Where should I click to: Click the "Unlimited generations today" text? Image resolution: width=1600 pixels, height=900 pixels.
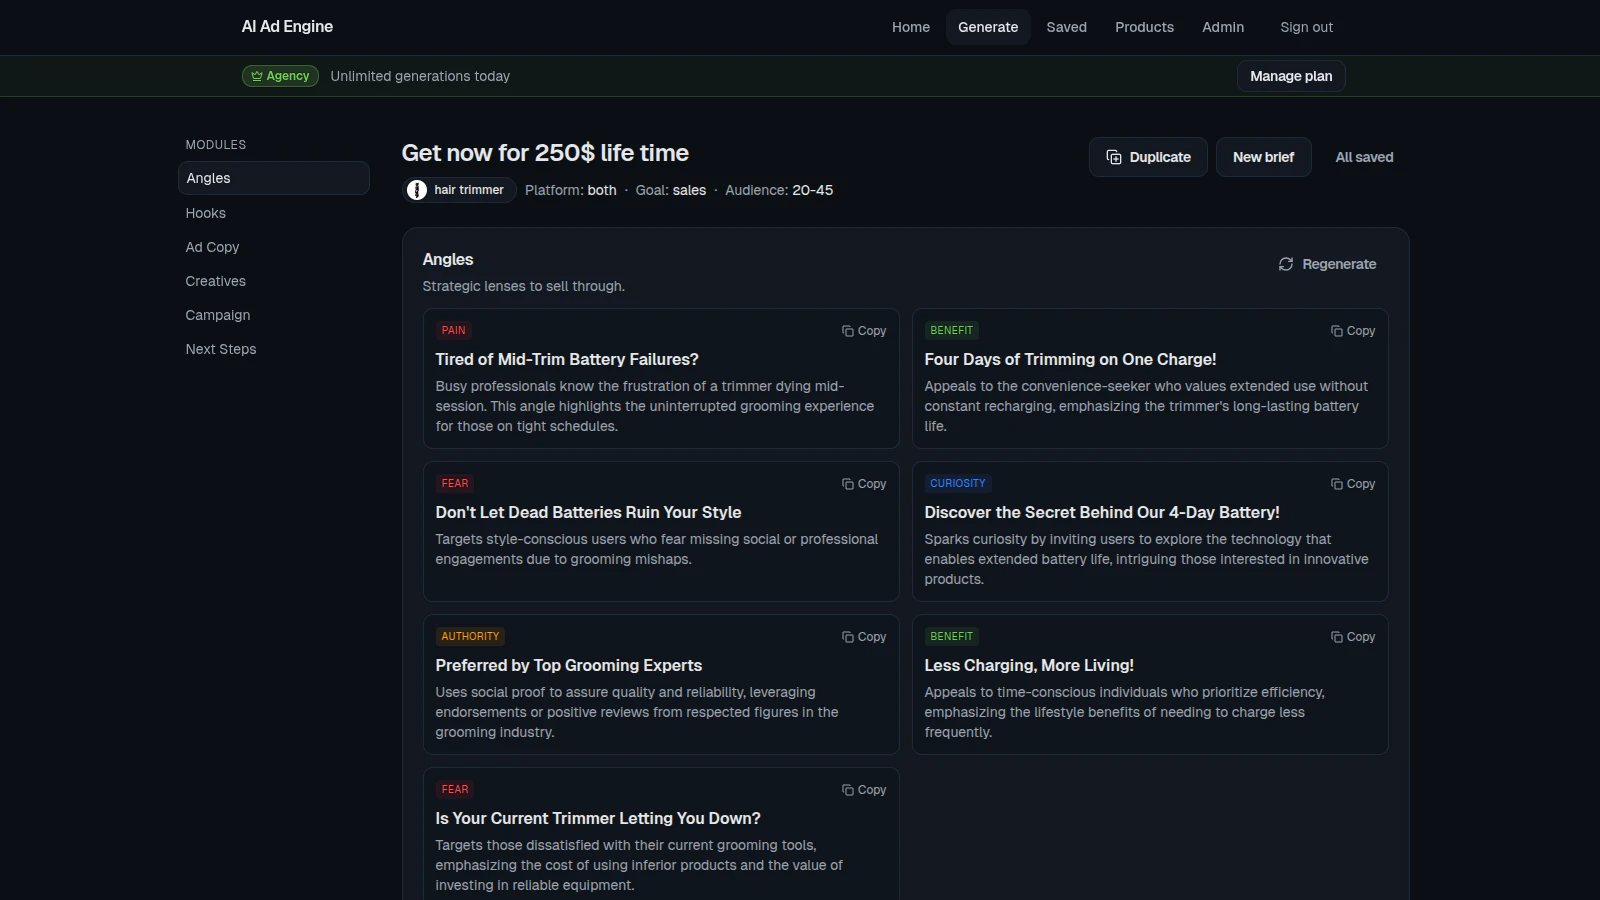[x=420, y=76]
